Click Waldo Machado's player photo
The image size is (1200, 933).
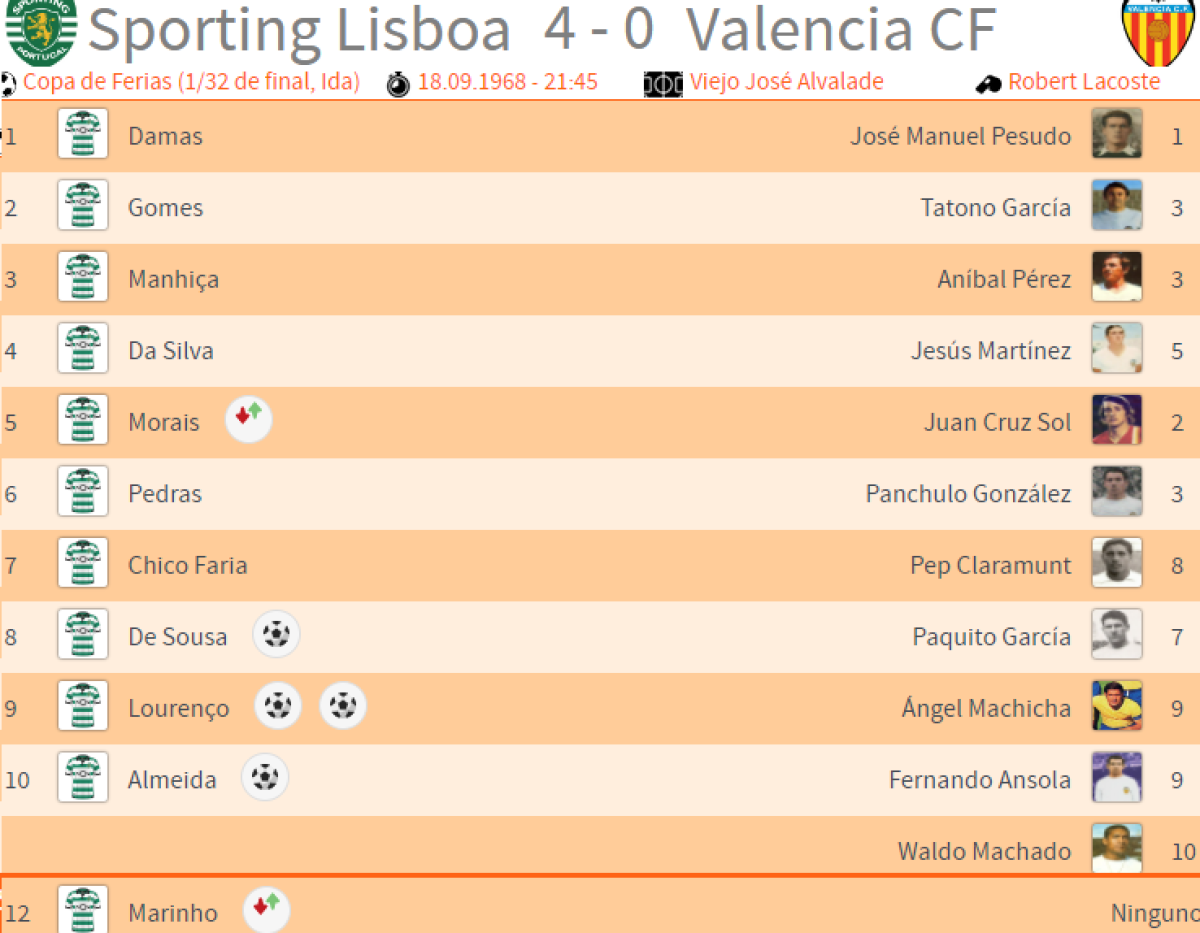[x=1116, y=849]
